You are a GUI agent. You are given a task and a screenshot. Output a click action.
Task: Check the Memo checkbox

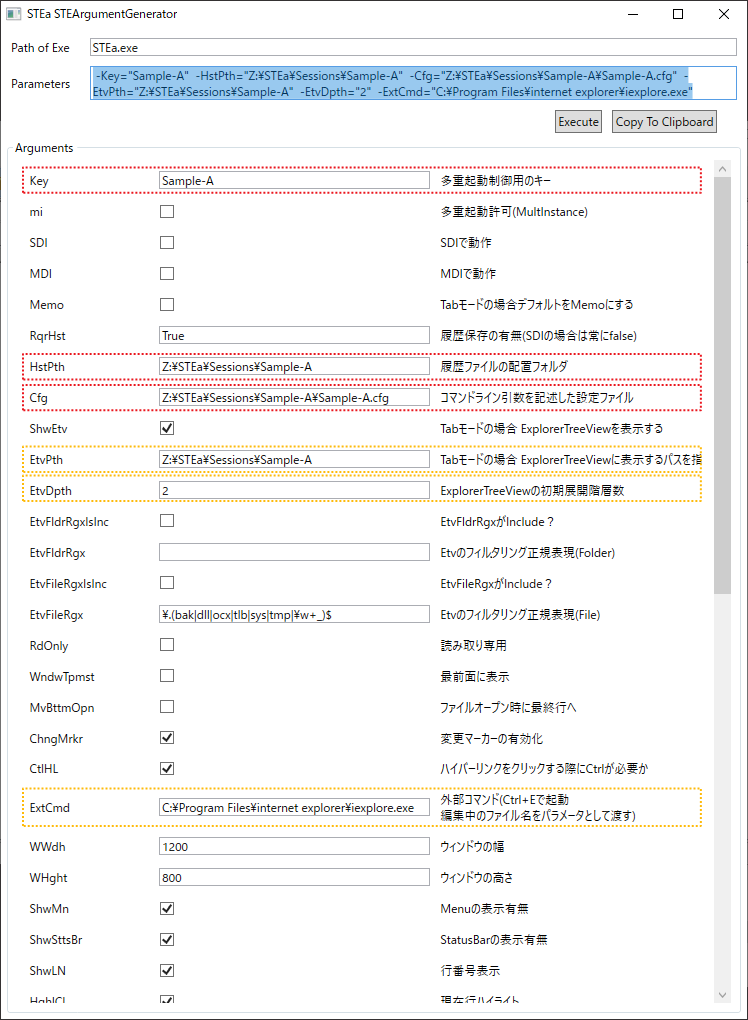click(167, 304)
